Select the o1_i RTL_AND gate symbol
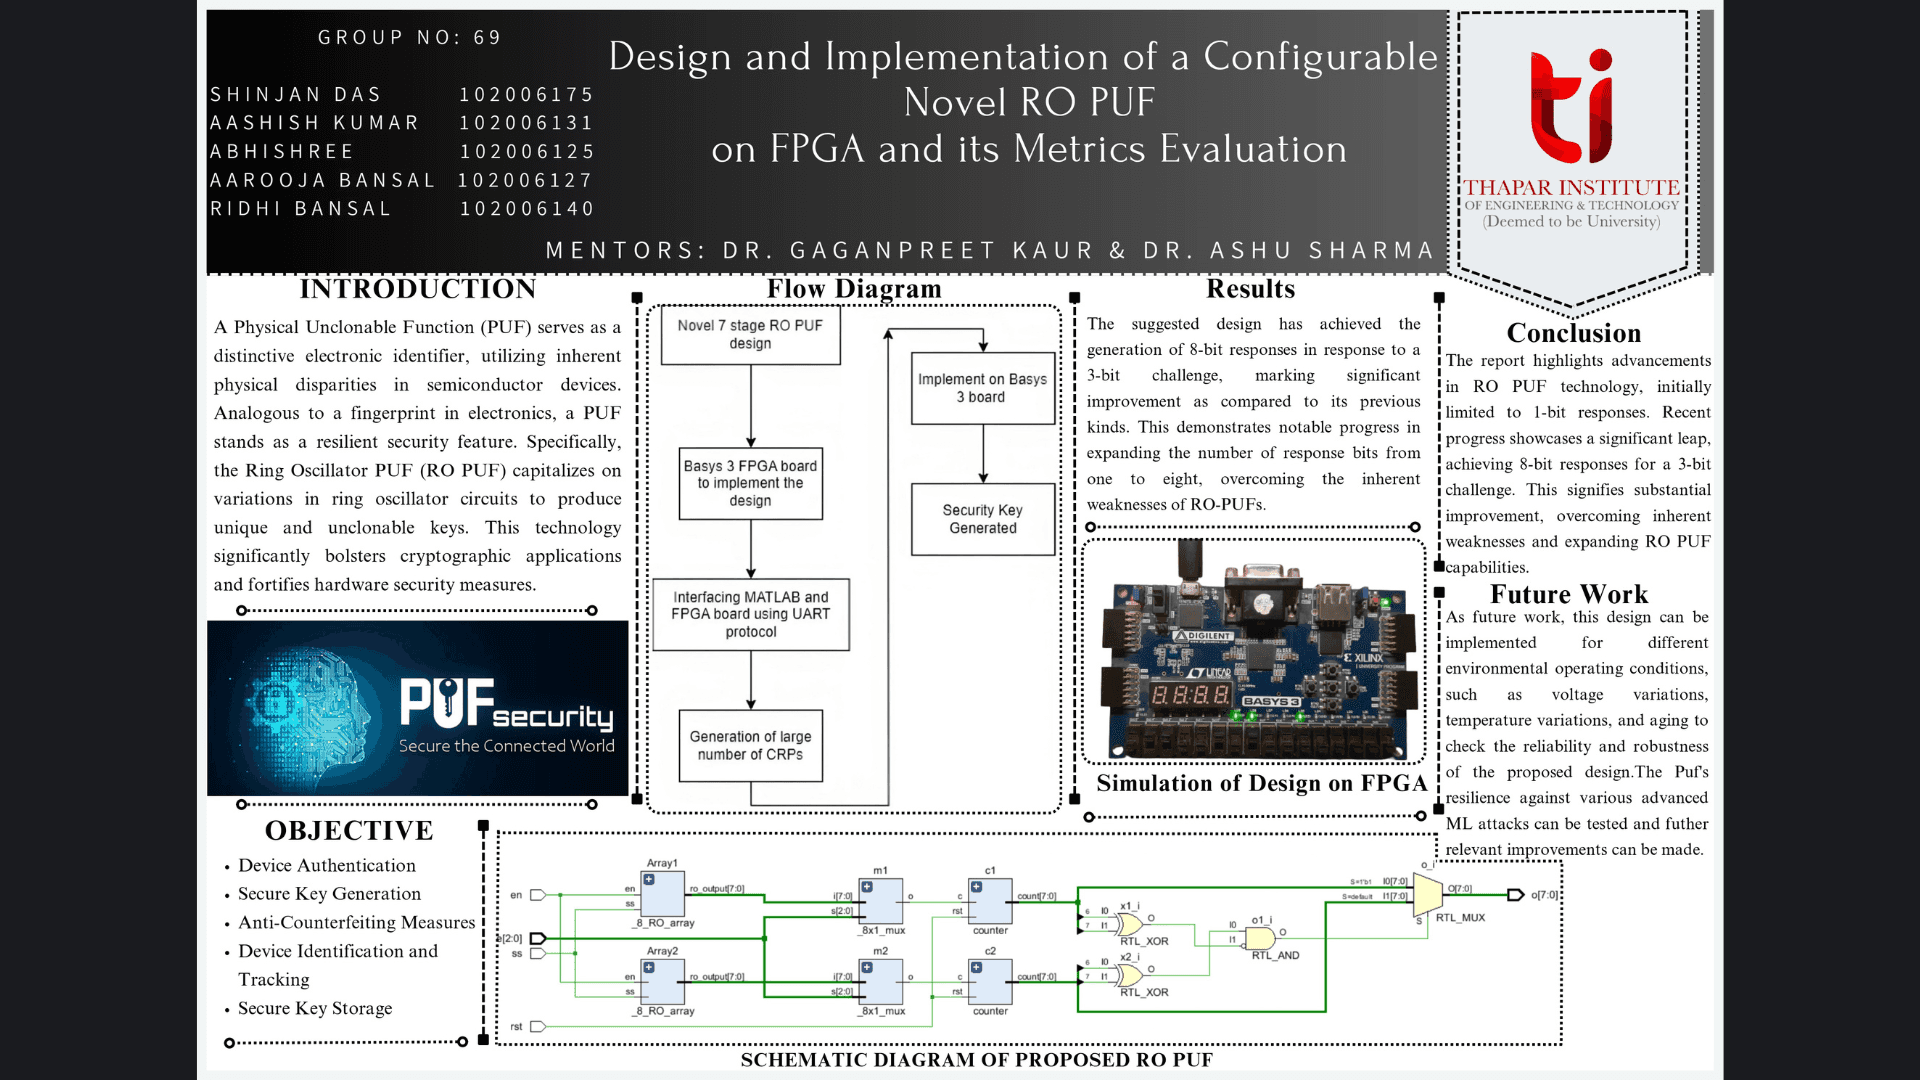This screenshot has width=1920, height=1080. point(1260,938)
